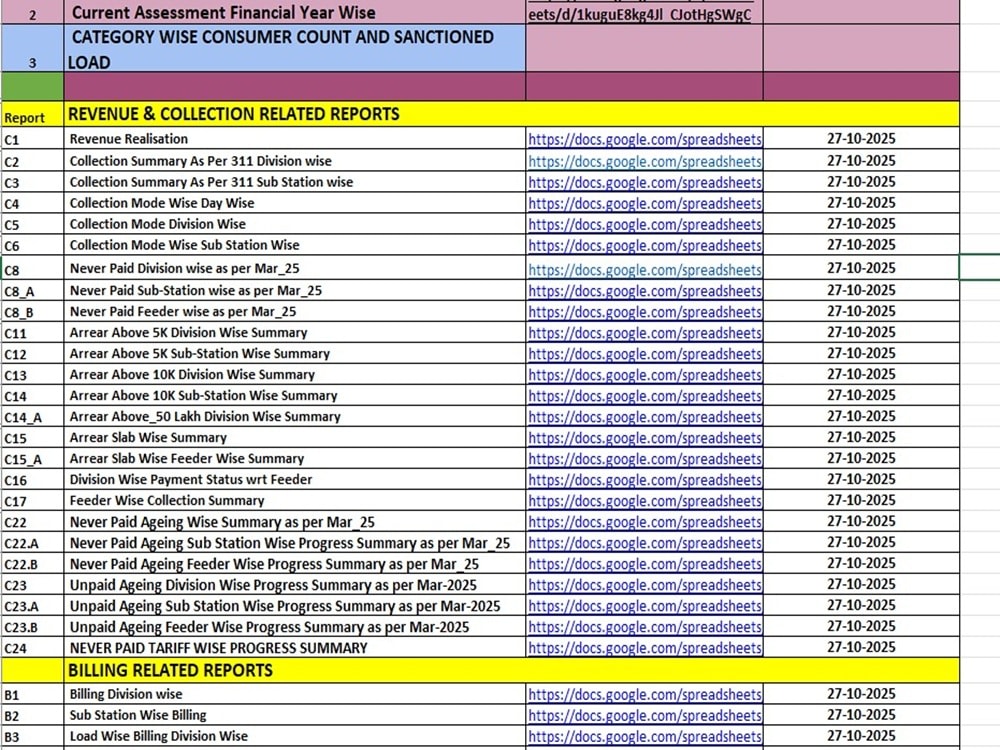Open link for Never Paid Feeder wise
Screen dimensions: 1000x750
tap(645, 312)
